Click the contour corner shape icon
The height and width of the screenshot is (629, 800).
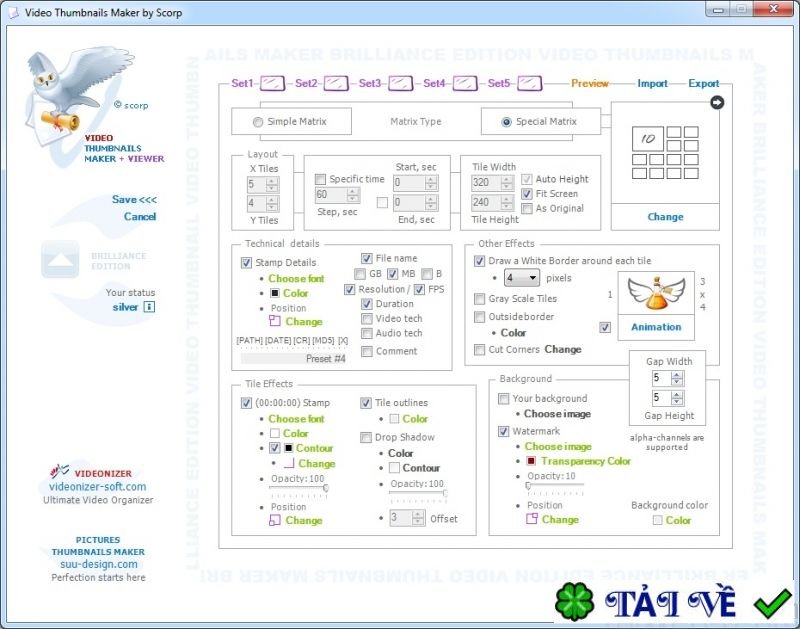click(x=289, y=463)
